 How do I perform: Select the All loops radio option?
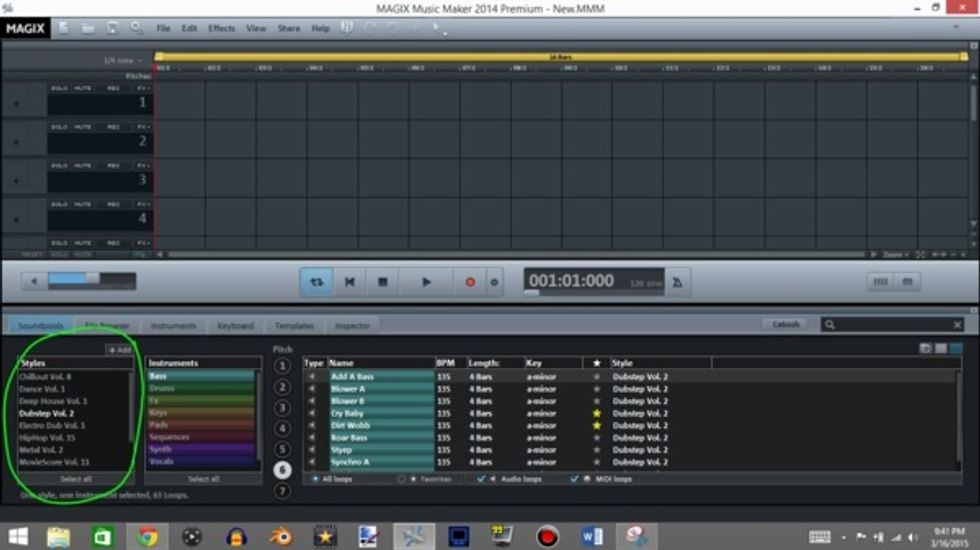[x=315, y=479]
